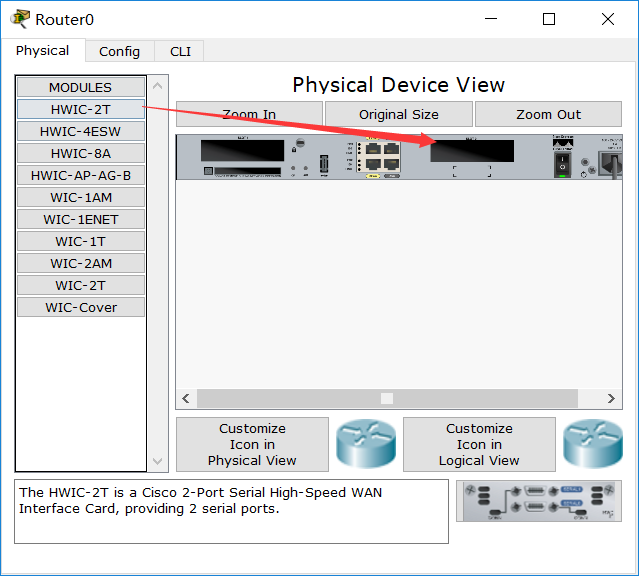
Task: Choose the WIC-1ENET module
Action: coord(81,219)
